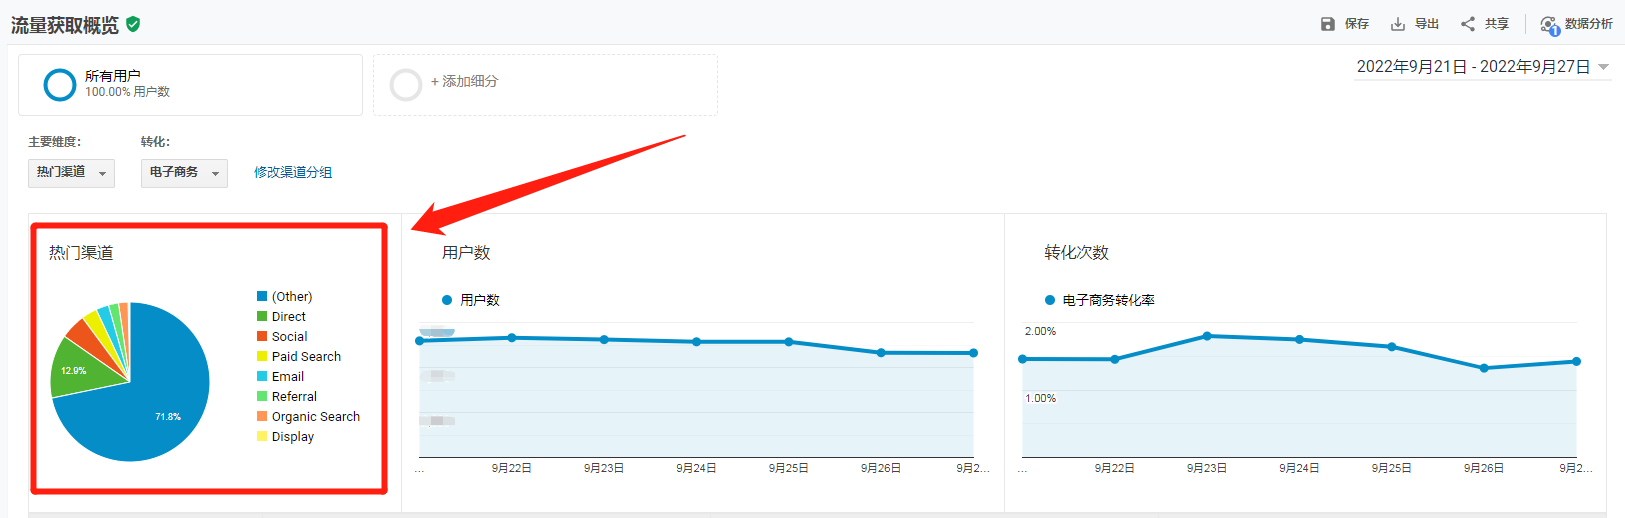
Task: Click the Paid Search legend label
Action: 306,357
